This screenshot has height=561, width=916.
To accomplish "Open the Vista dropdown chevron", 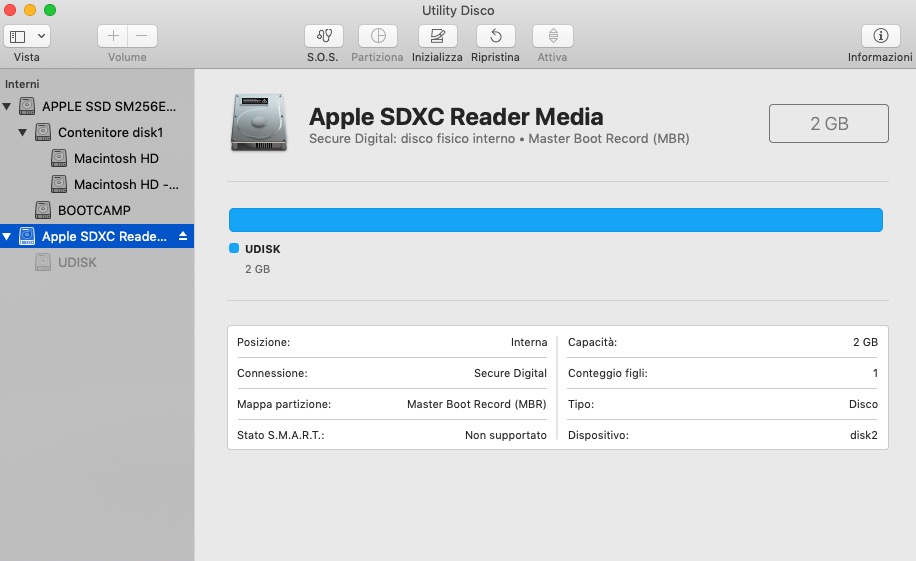I will click(41, 36).
